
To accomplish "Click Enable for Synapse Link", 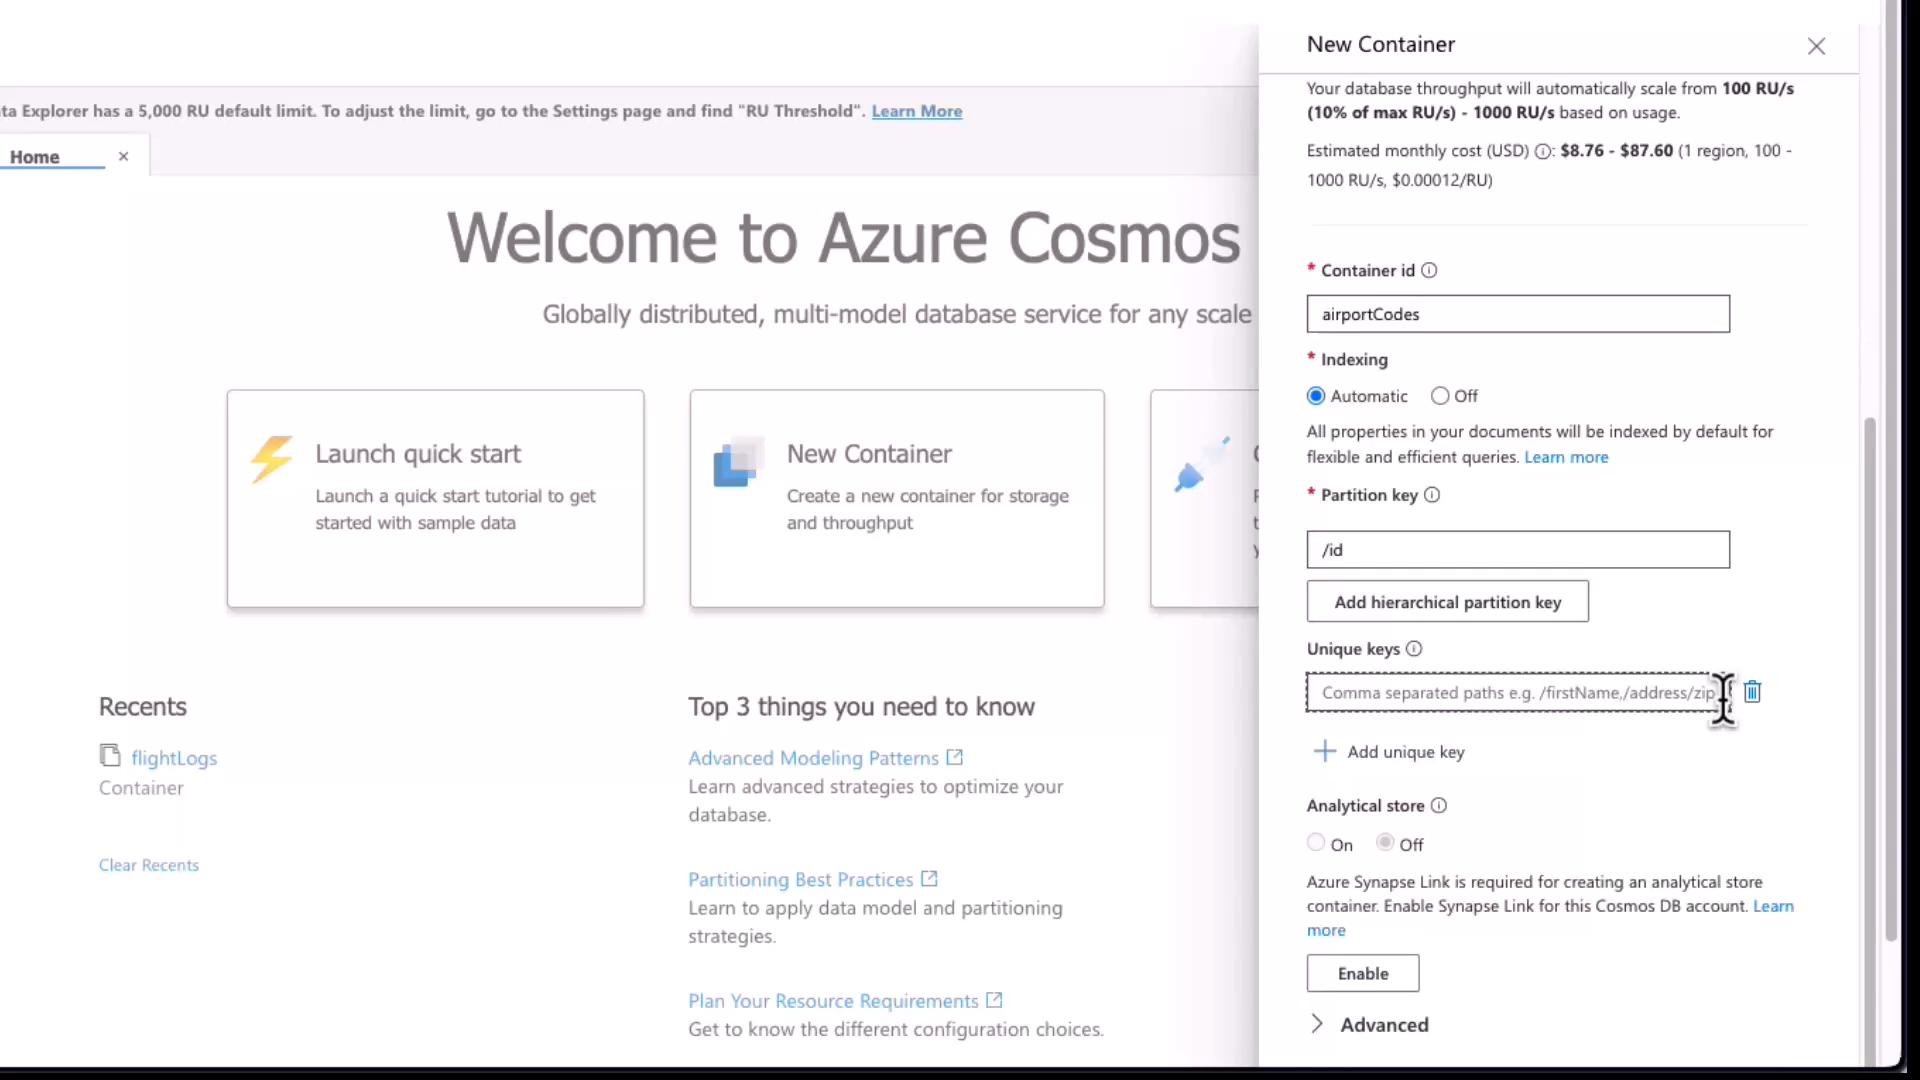I will [x=1362, y=973].
